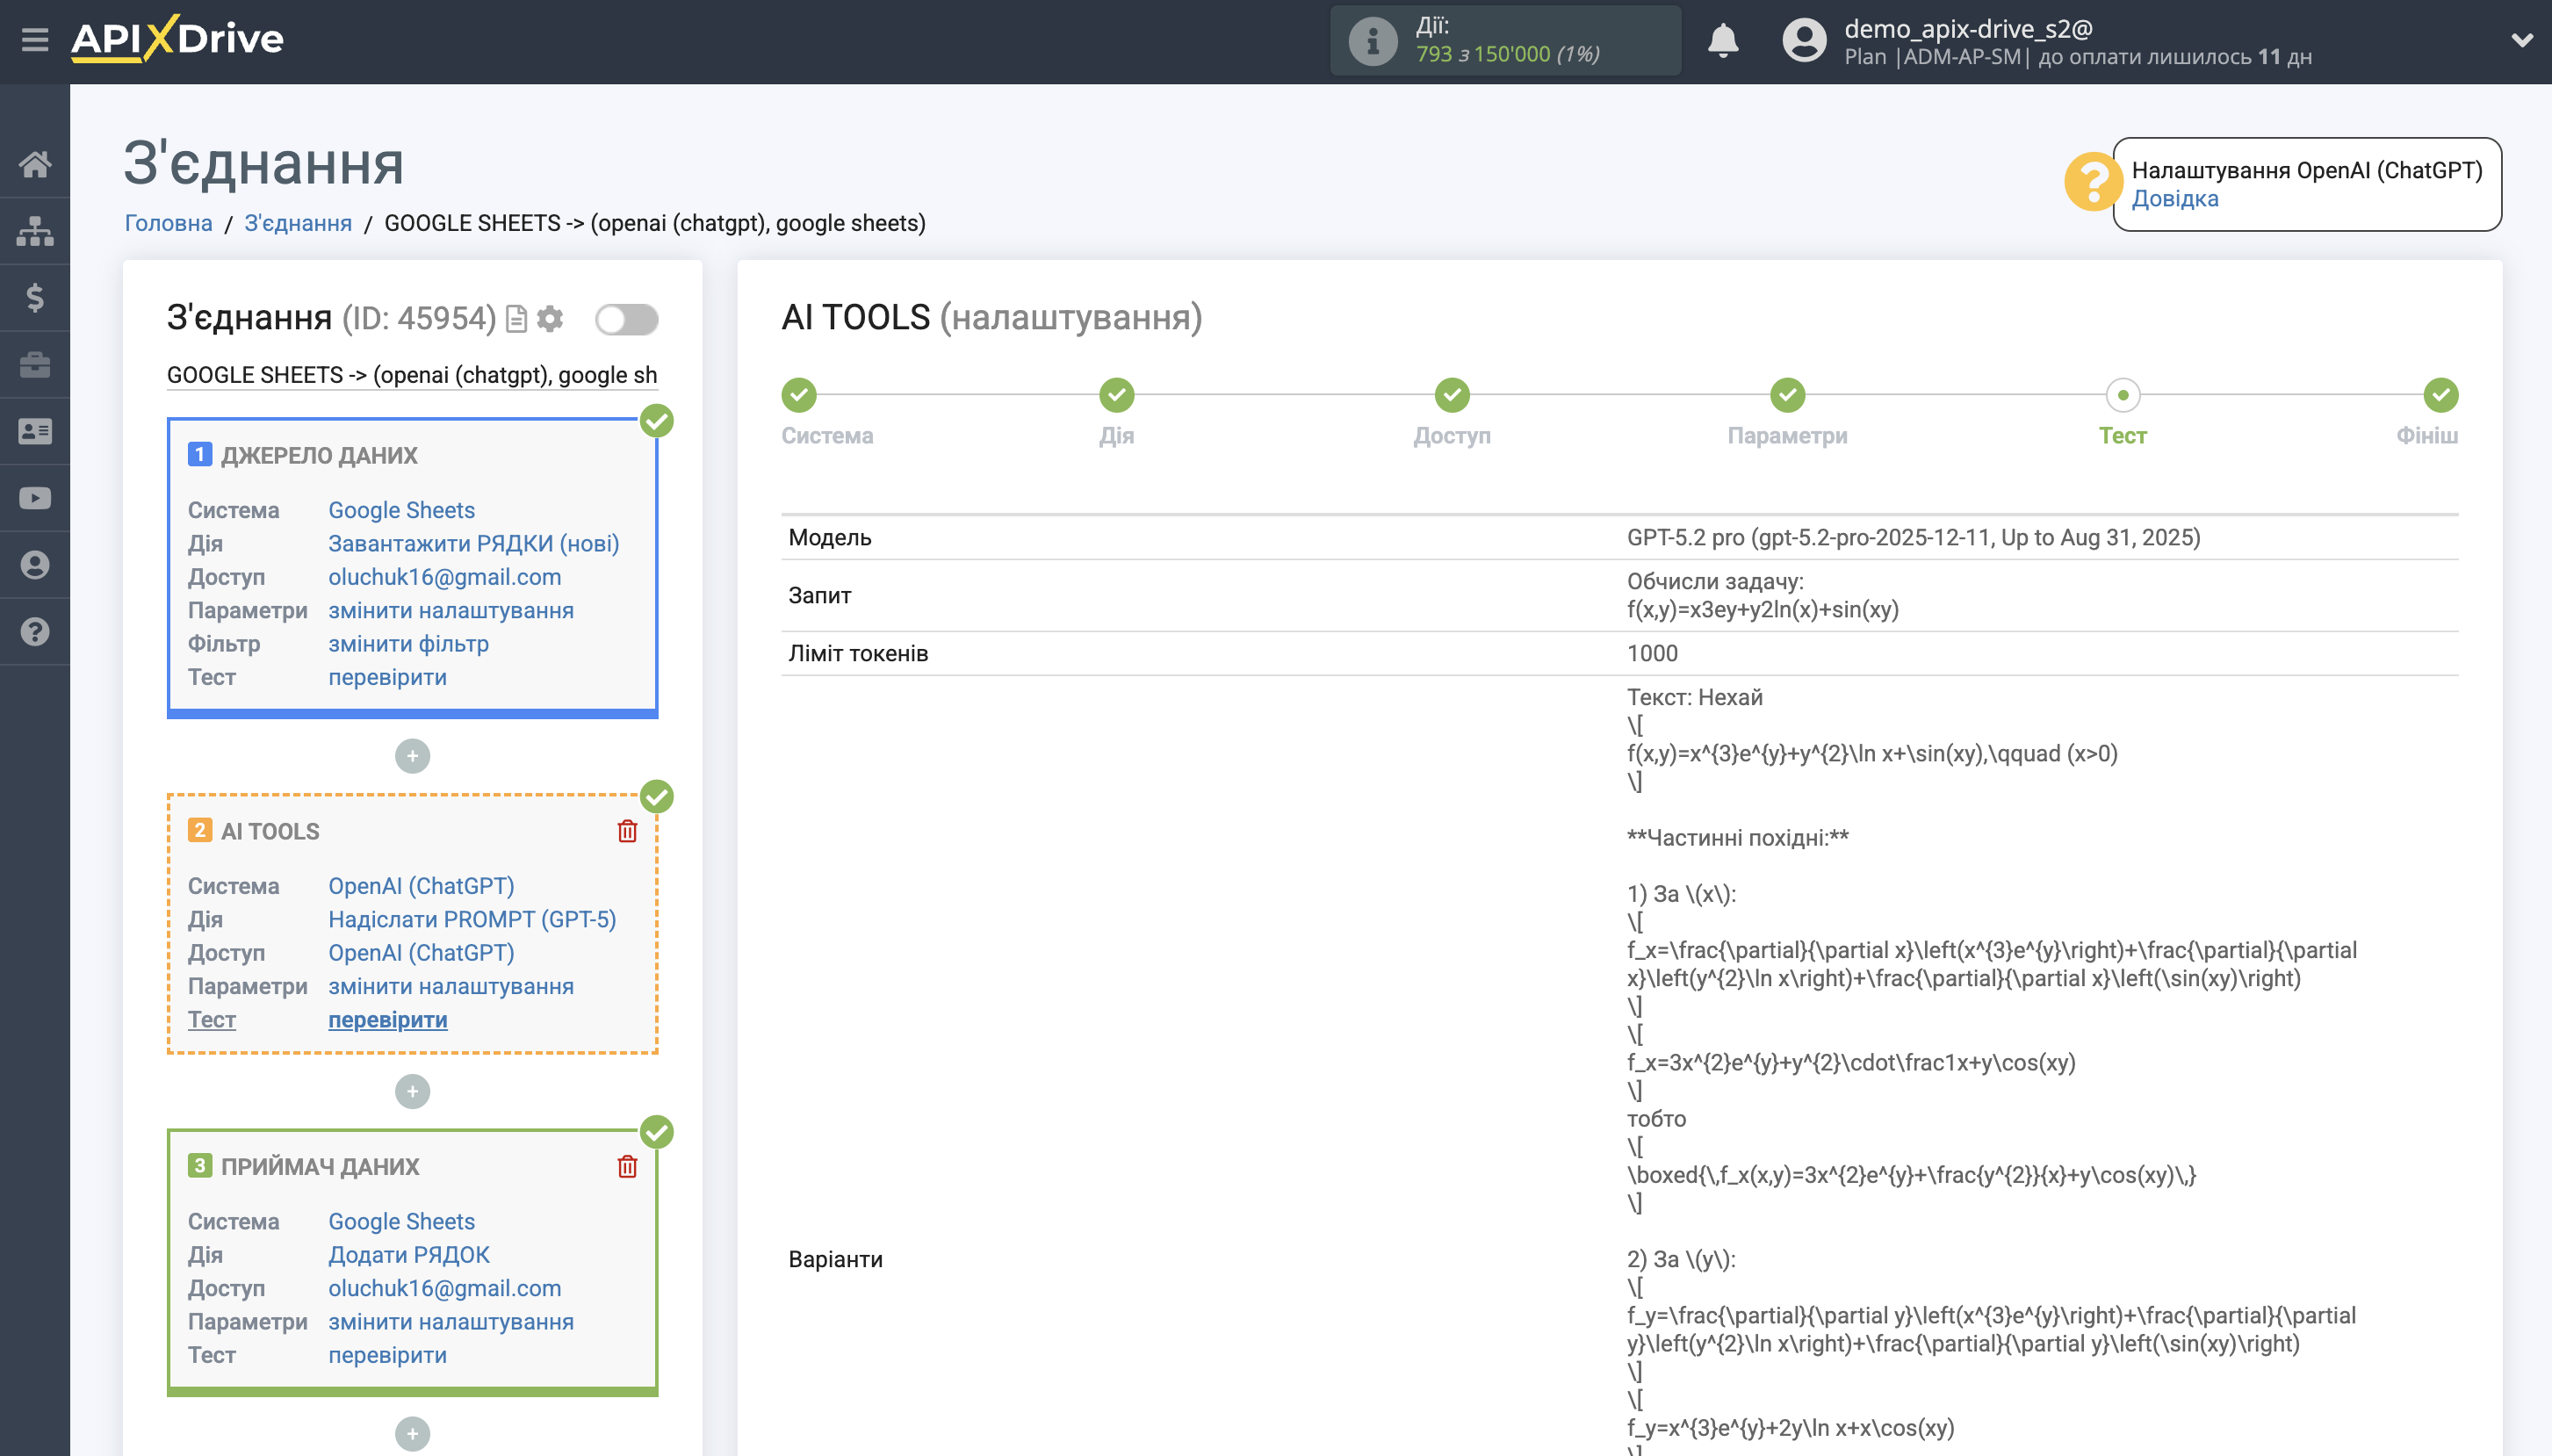2552x1456 pixels.
Task: Open the home dashboard via the house icon
Action: [x=36, y=165]
